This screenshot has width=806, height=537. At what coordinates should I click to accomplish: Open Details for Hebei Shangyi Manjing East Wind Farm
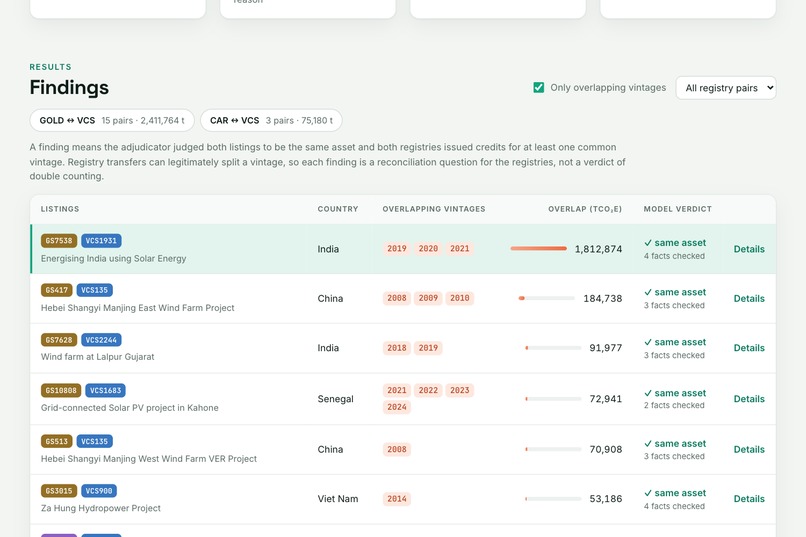point(749,299)
